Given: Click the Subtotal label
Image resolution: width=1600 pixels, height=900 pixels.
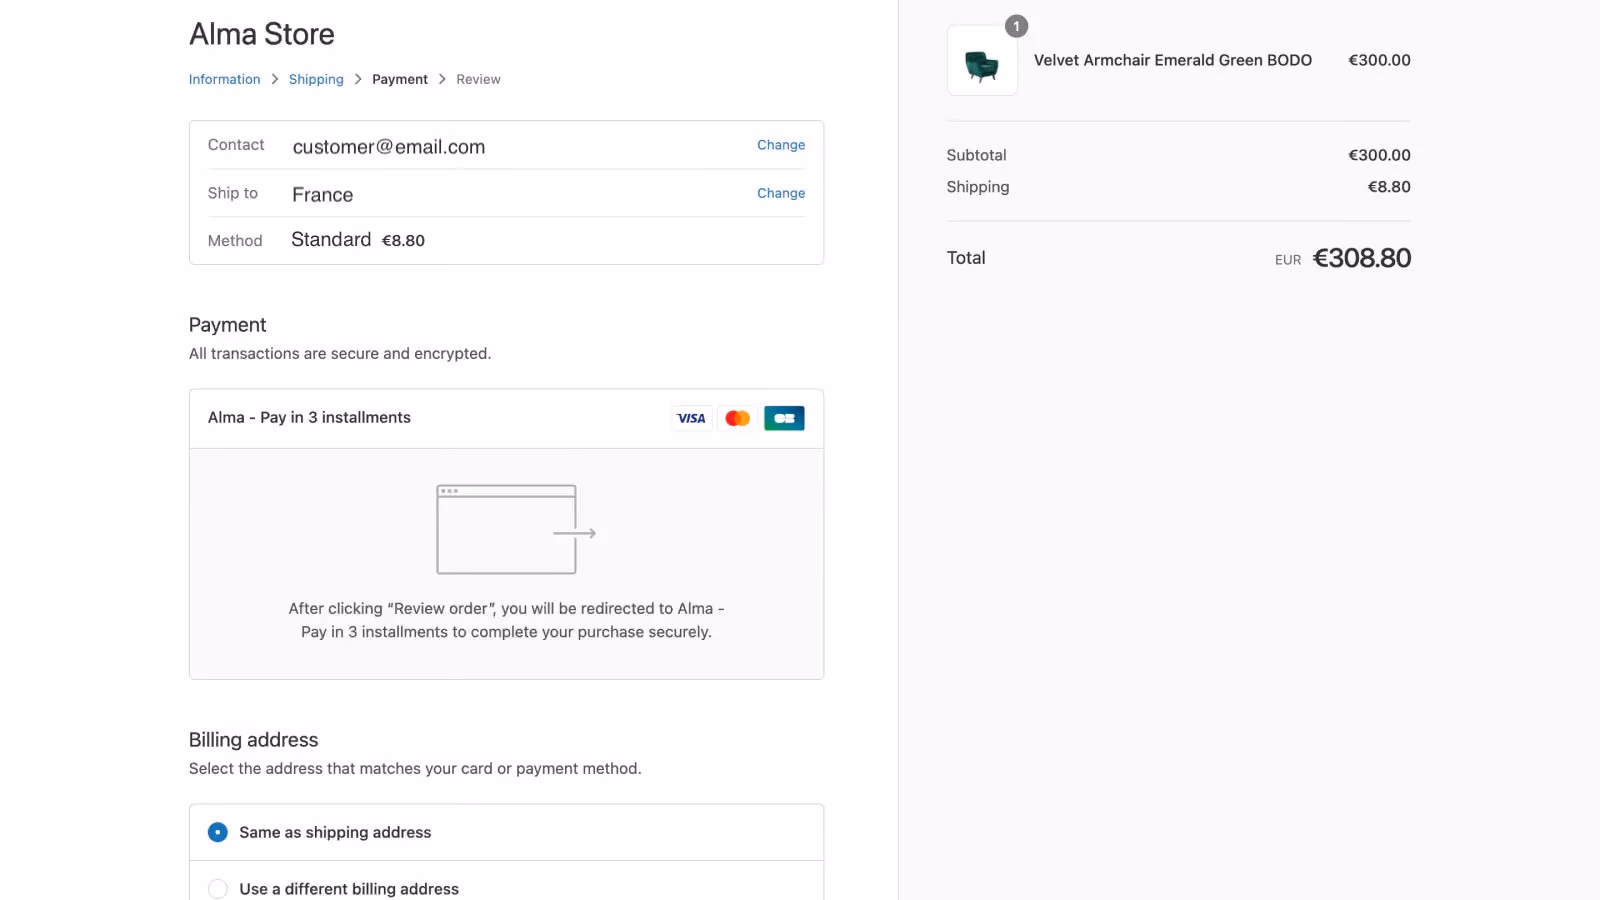Looking at the screenshot, I should tap(976, 155).
